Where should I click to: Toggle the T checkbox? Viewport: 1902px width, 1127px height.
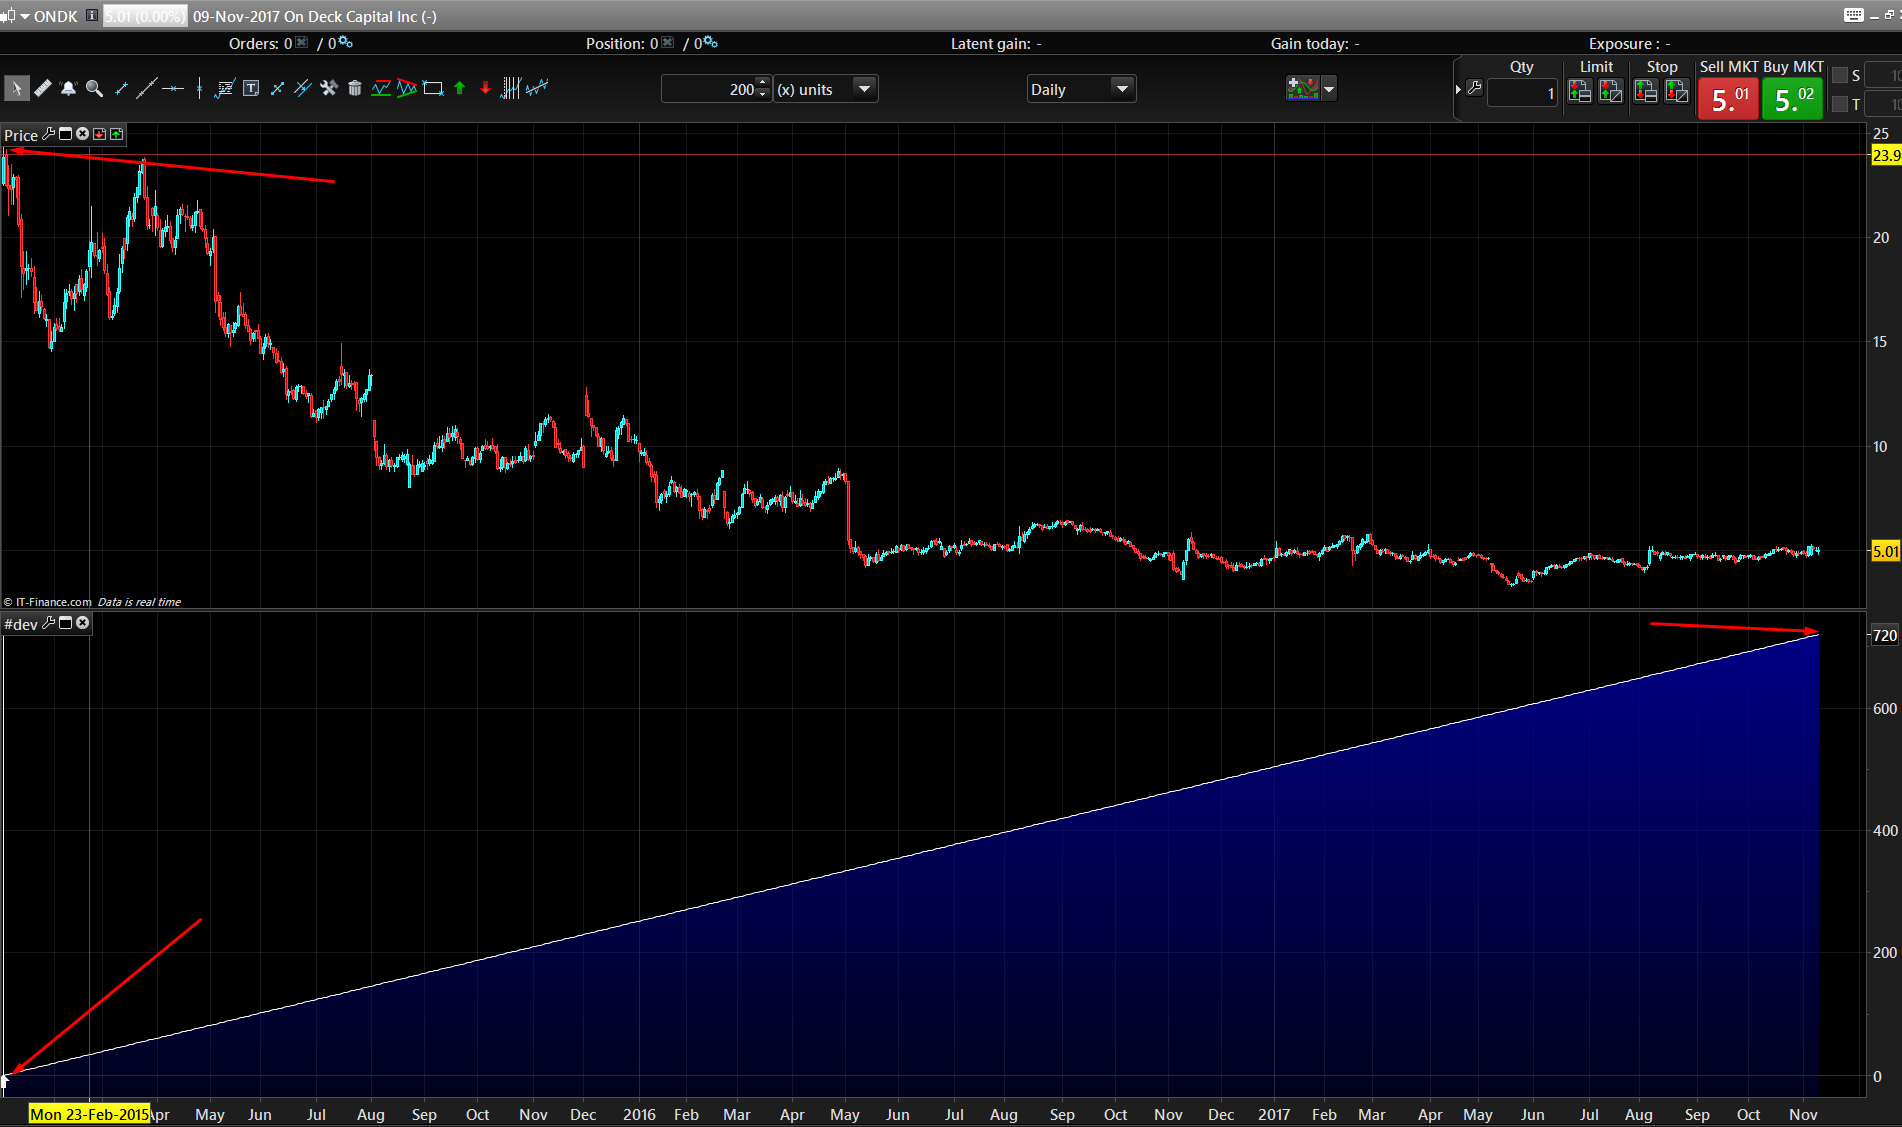coord(1840,104)
